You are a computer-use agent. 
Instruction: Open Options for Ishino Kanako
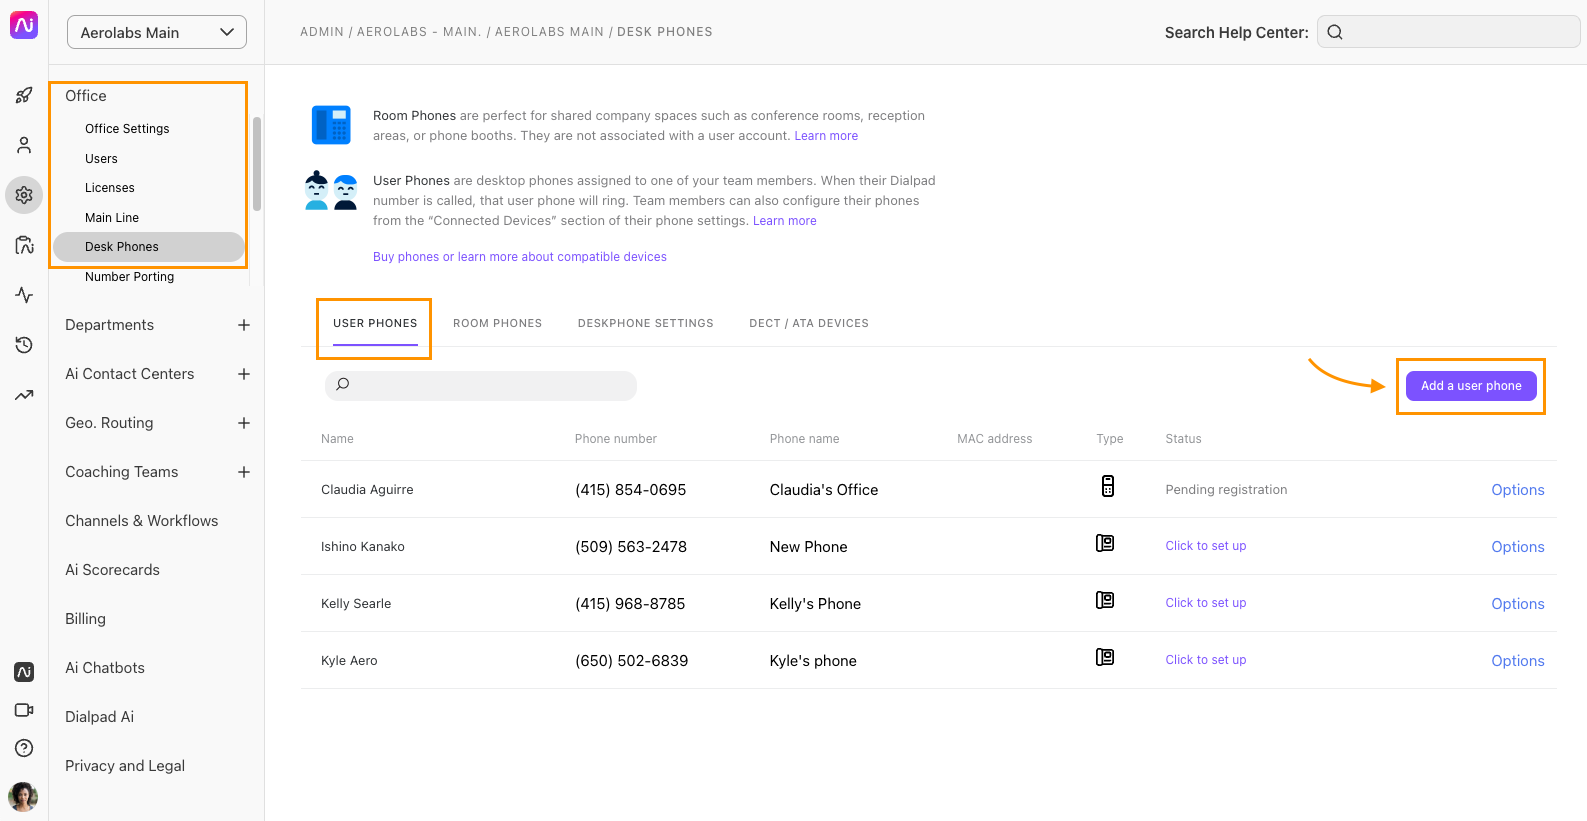1518,547
